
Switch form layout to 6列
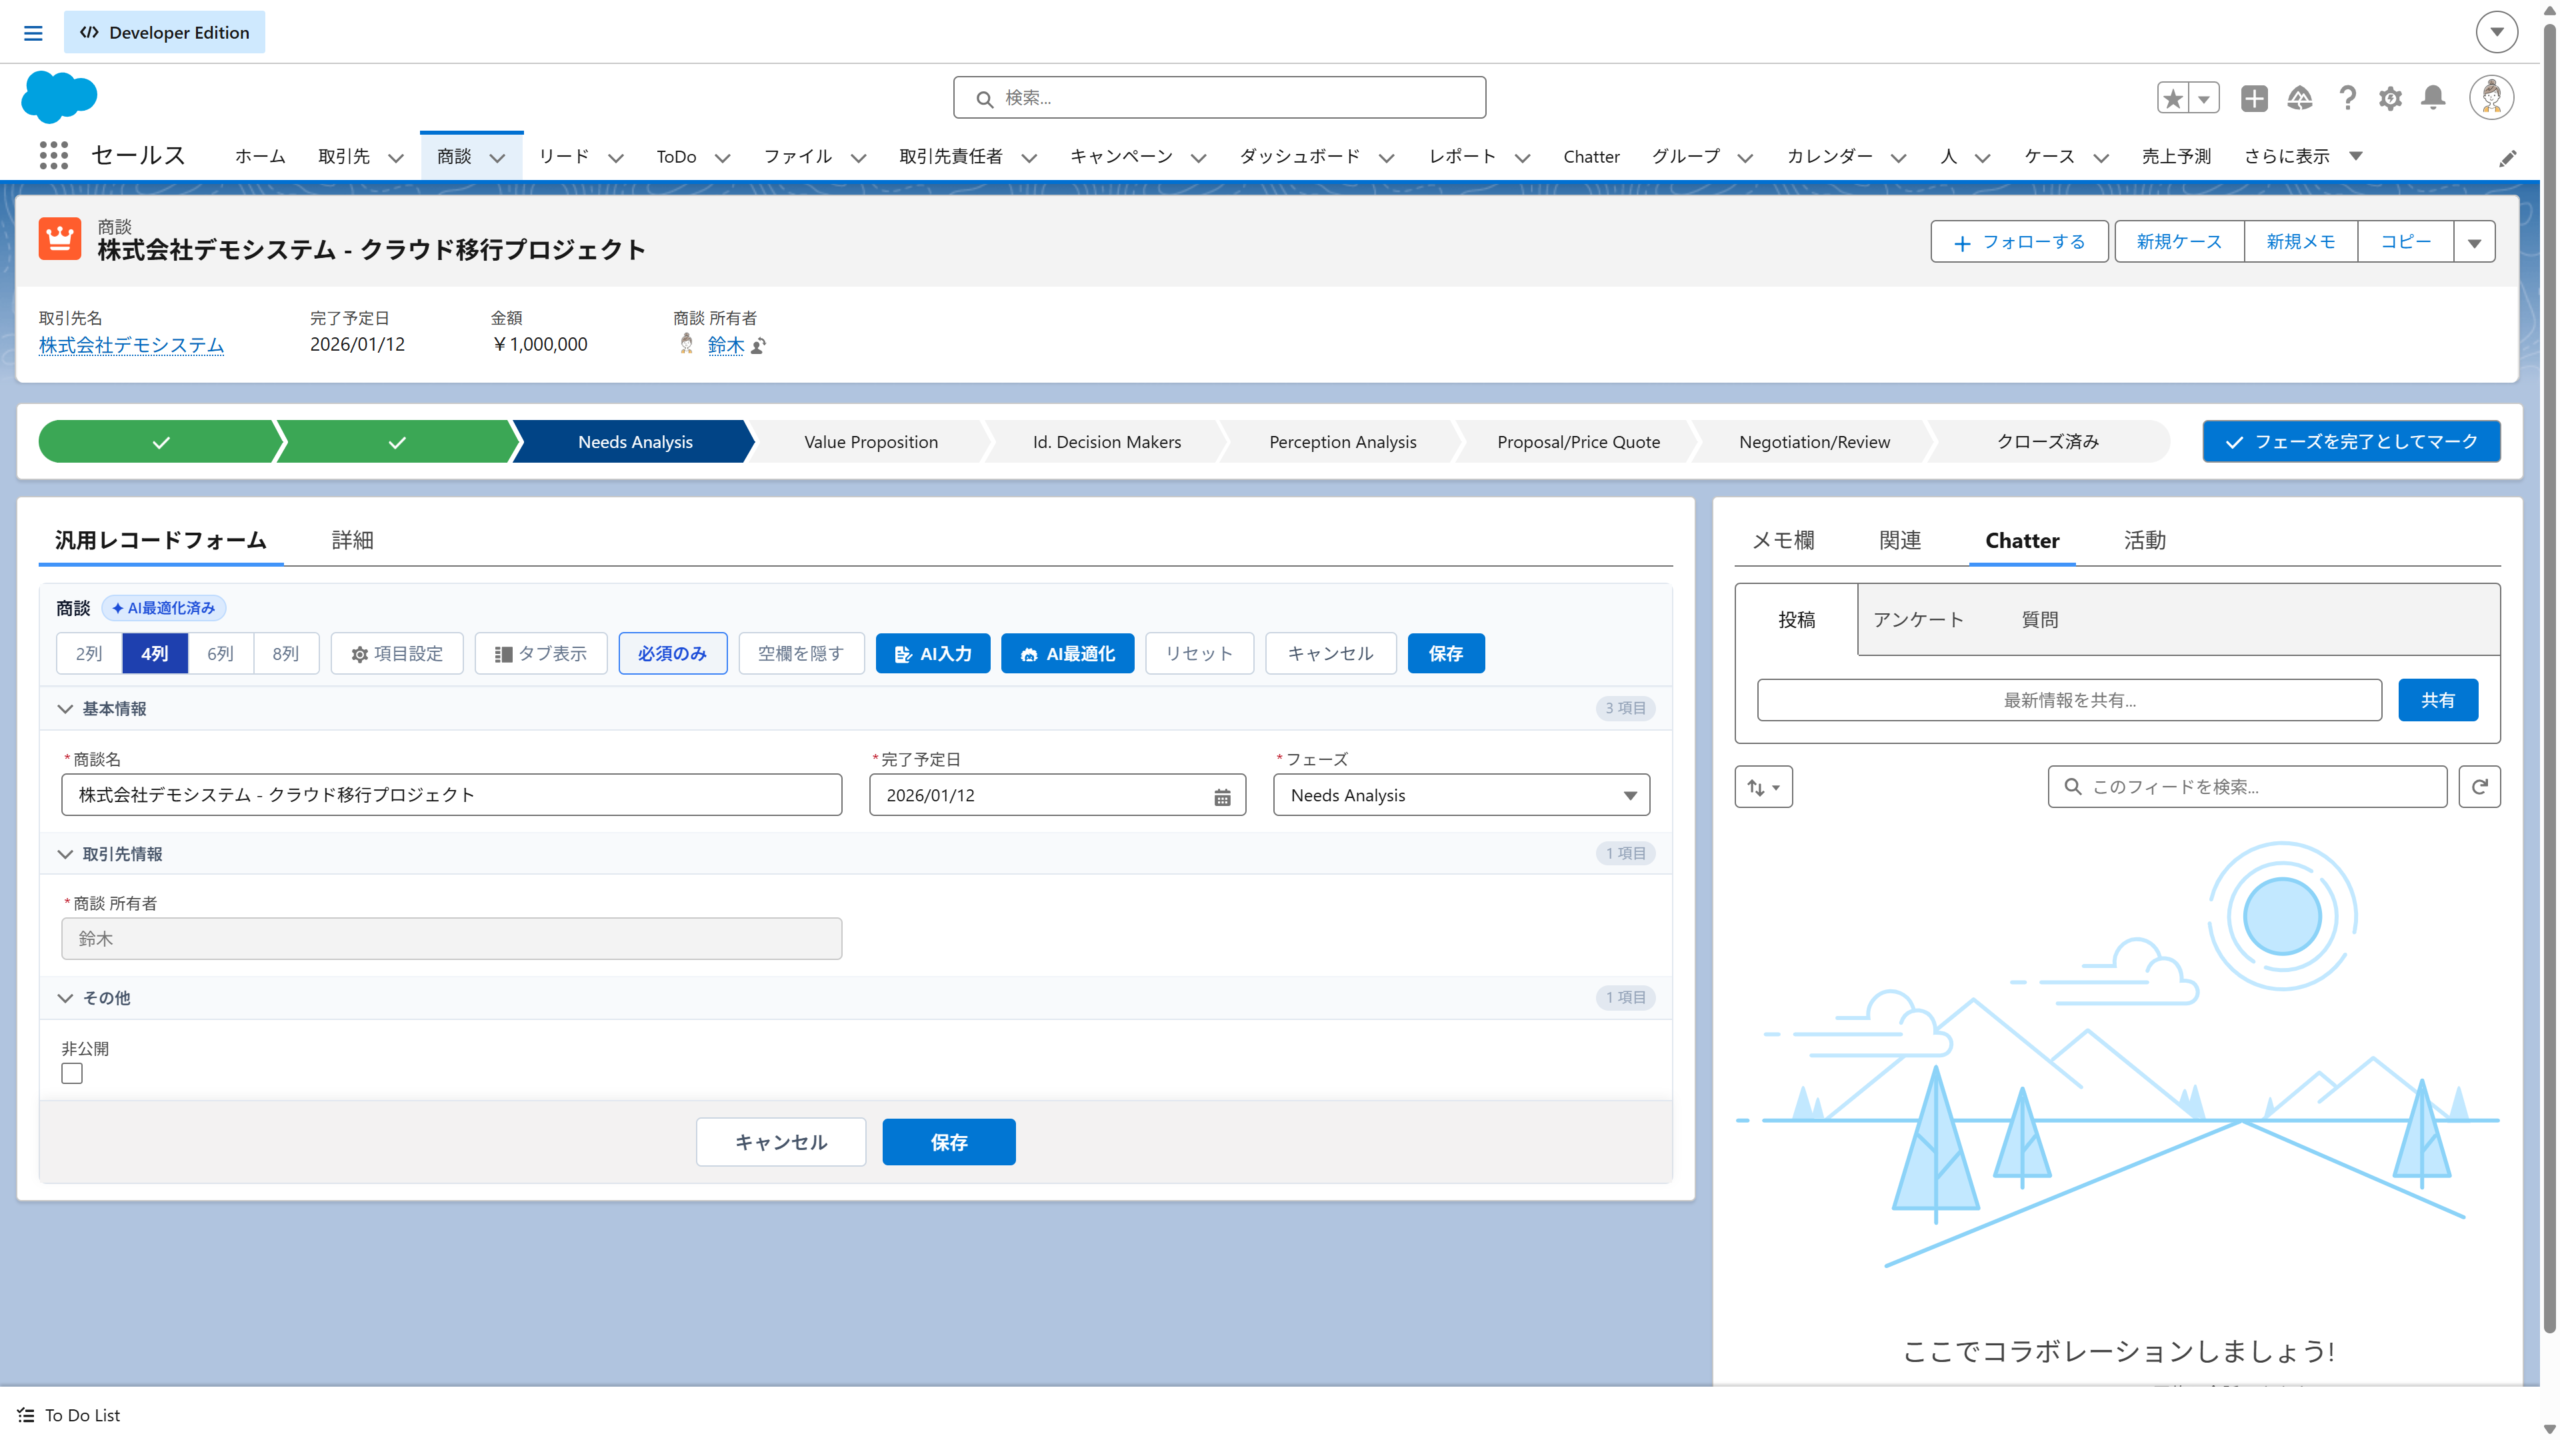coord(220,654)
